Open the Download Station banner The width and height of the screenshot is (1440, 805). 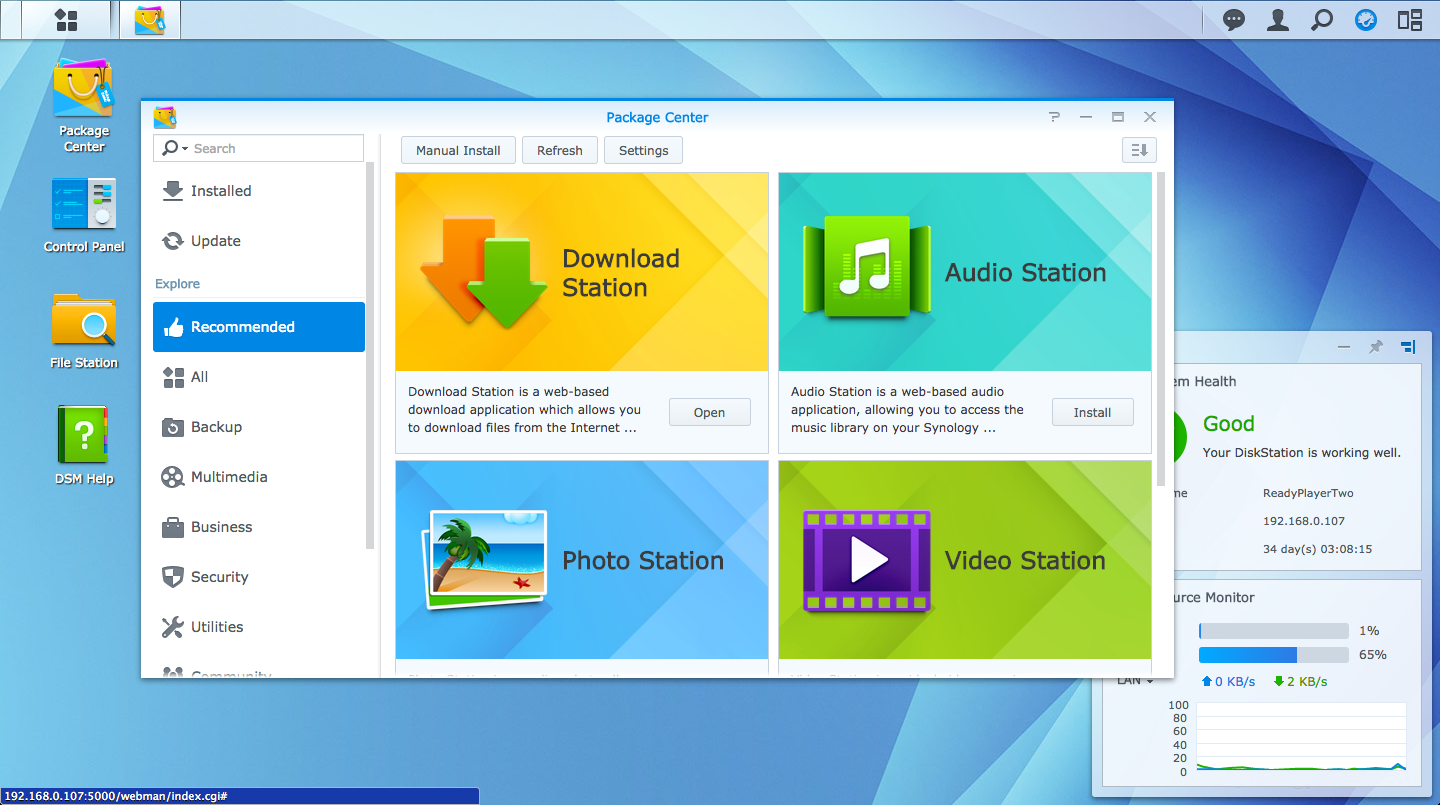pos(582,272)
